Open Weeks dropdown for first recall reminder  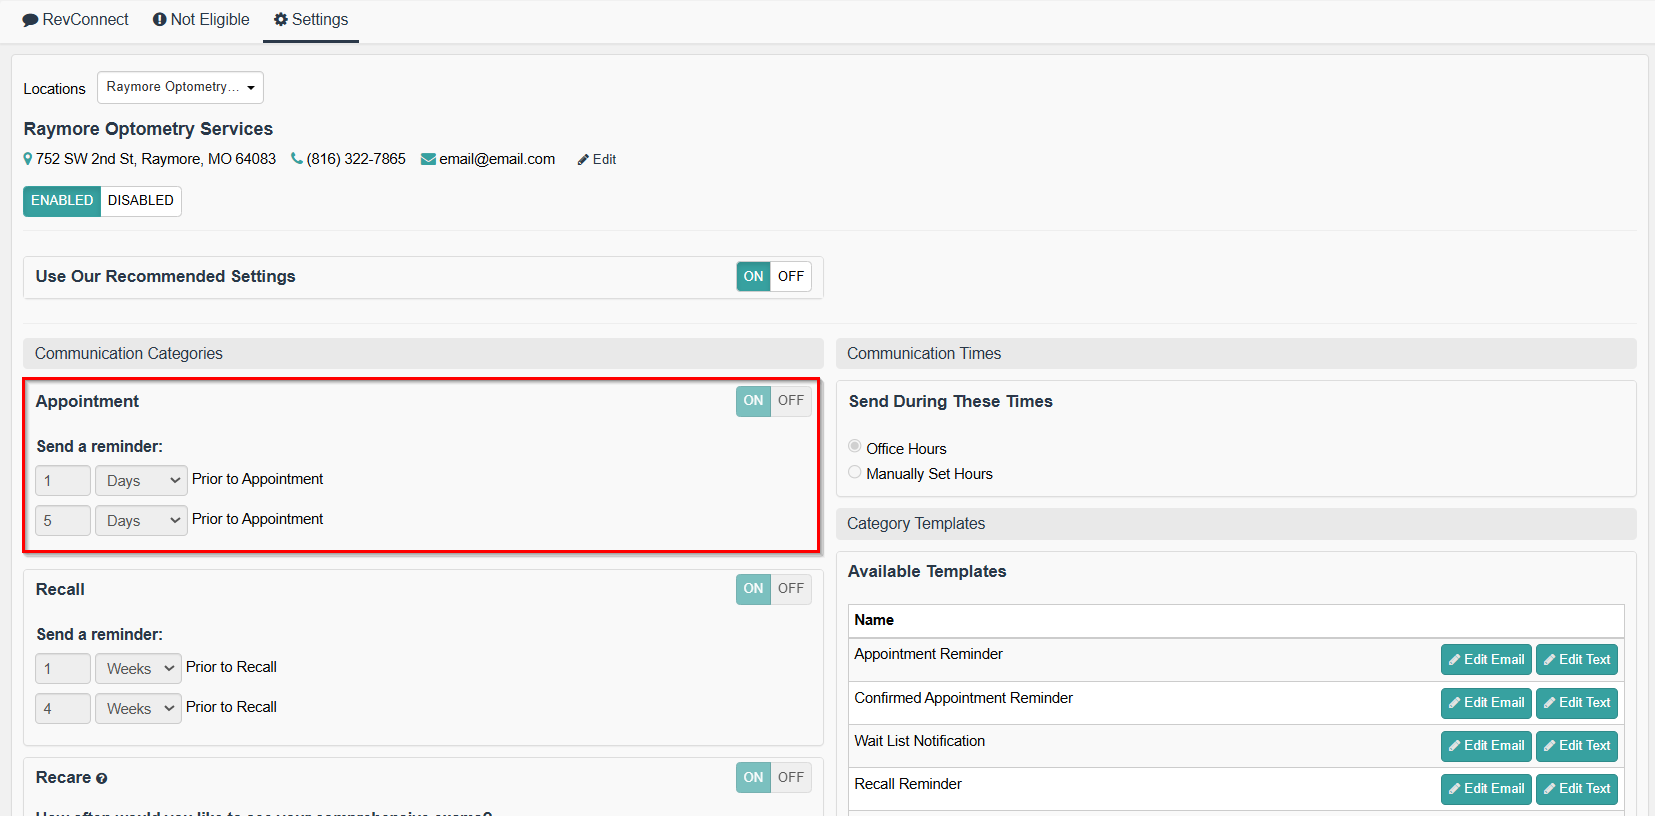(138, 669)
